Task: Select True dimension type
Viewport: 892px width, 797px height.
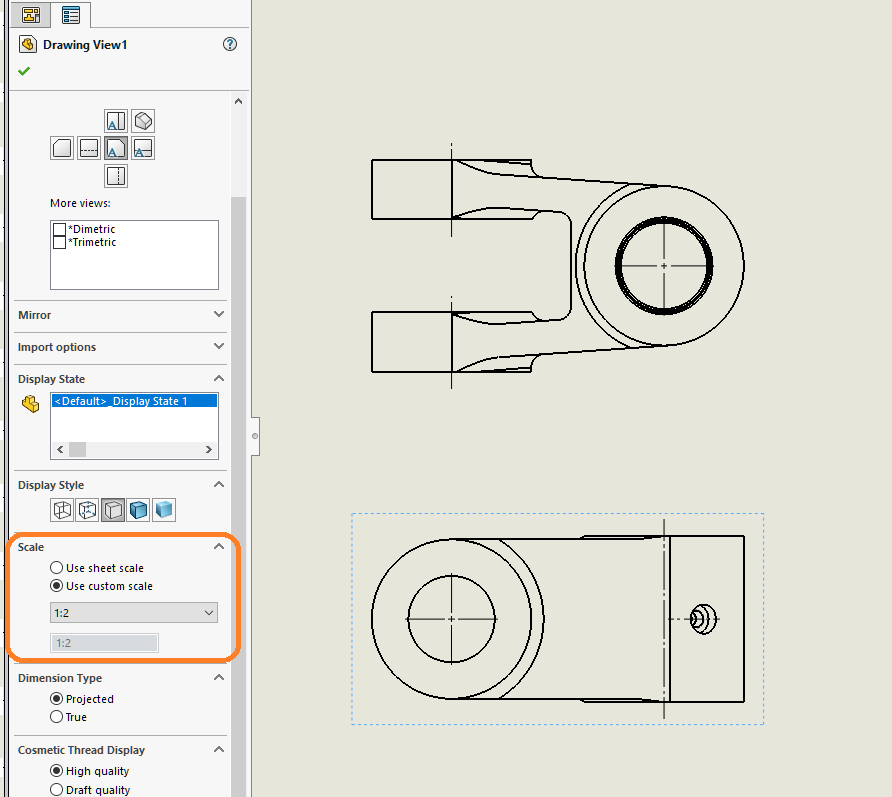Action: (x=57, y=717)
